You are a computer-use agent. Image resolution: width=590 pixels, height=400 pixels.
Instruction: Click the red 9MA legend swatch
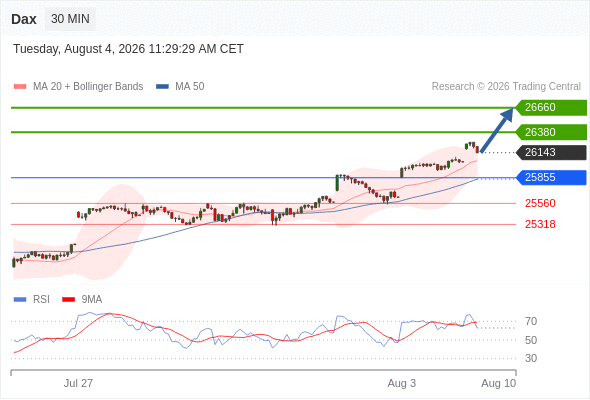(68, 300)
